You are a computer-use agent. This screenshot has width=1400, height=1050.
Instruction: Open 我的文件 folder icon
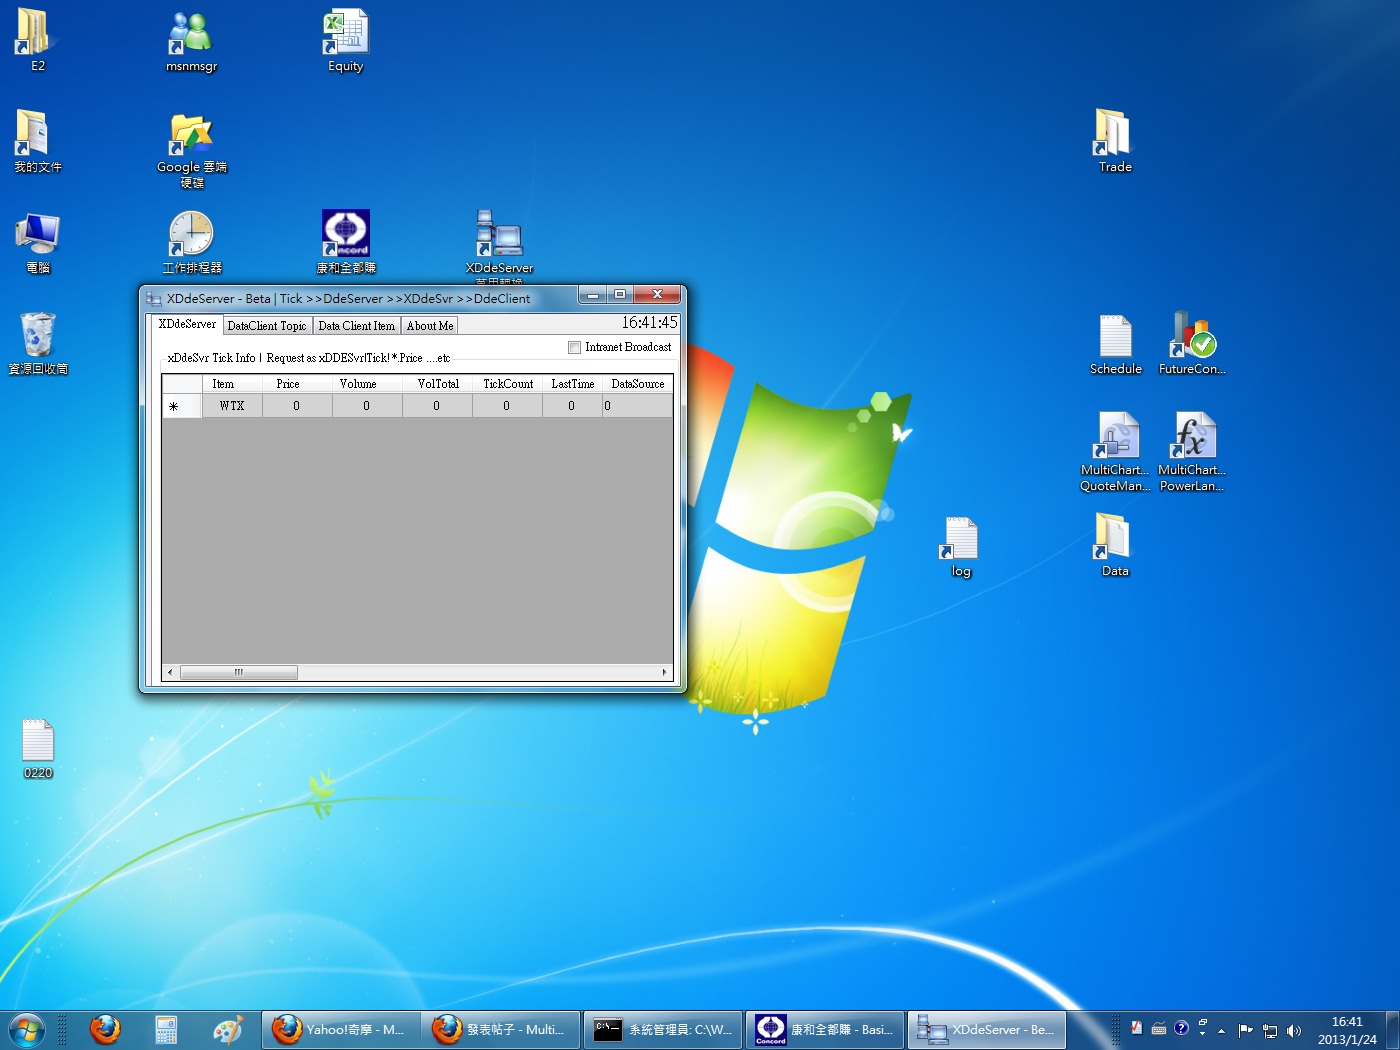37,141
